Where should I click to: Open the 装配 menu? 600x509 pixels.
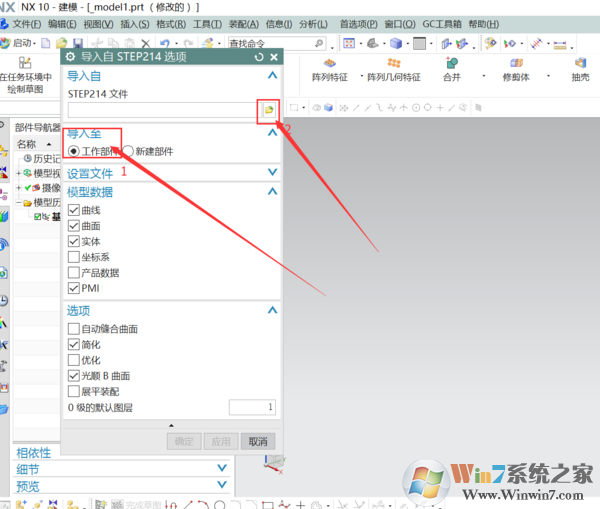242,23
